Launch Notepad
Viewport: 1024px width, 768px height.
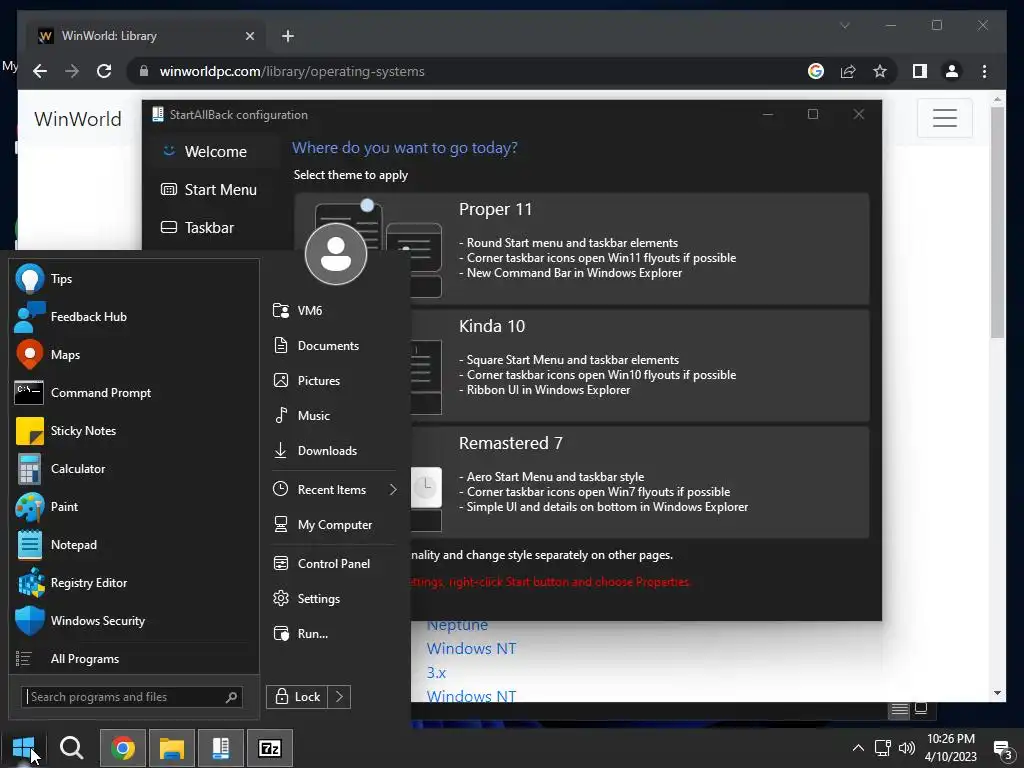point(134,545)
